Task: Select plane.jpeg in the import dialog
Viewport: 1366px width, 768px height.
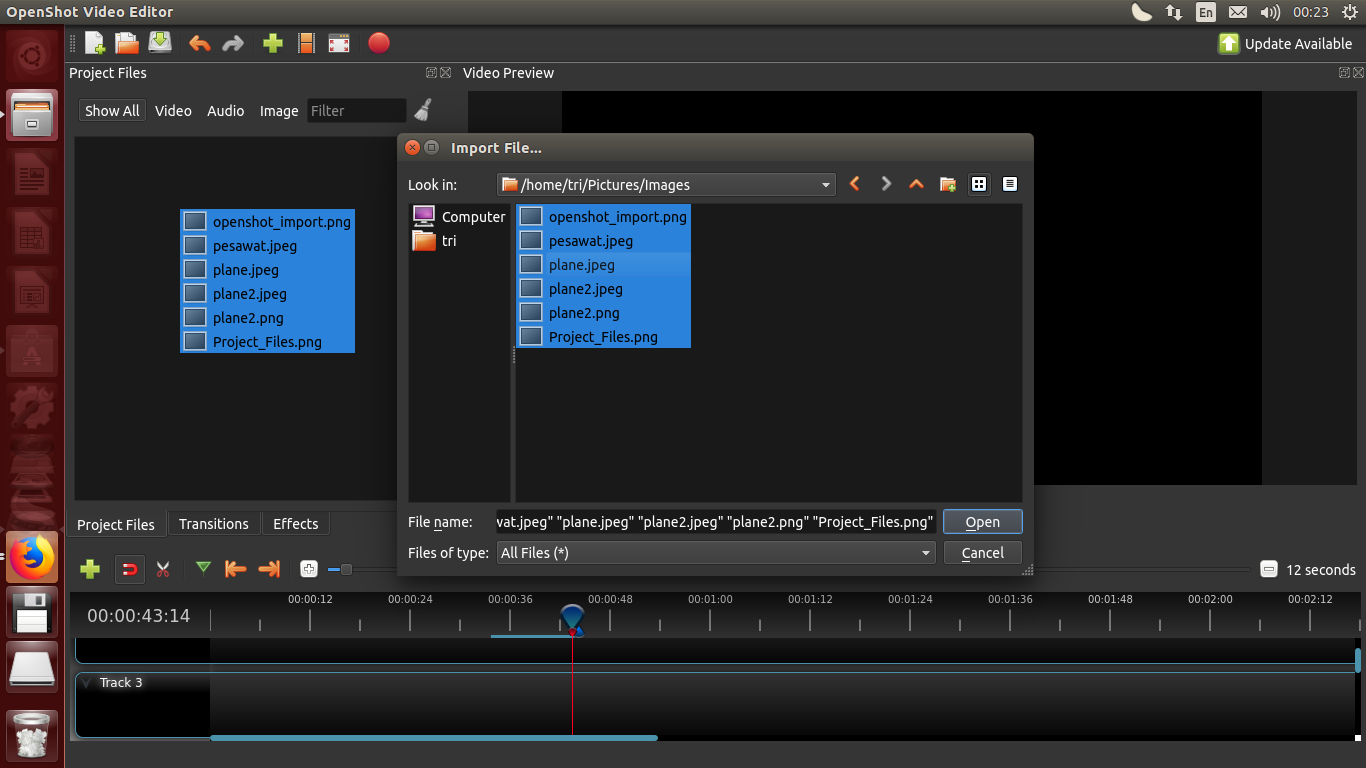Action: pos(582,264)
